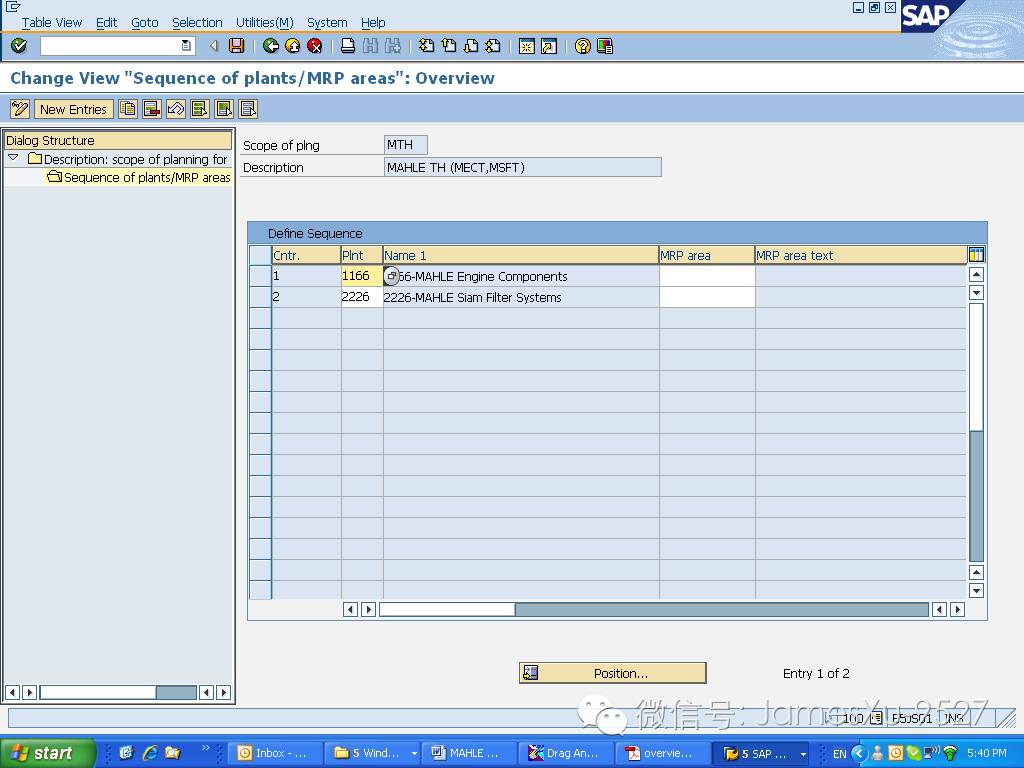Open the Utilities(M) menu

point(264,22)
